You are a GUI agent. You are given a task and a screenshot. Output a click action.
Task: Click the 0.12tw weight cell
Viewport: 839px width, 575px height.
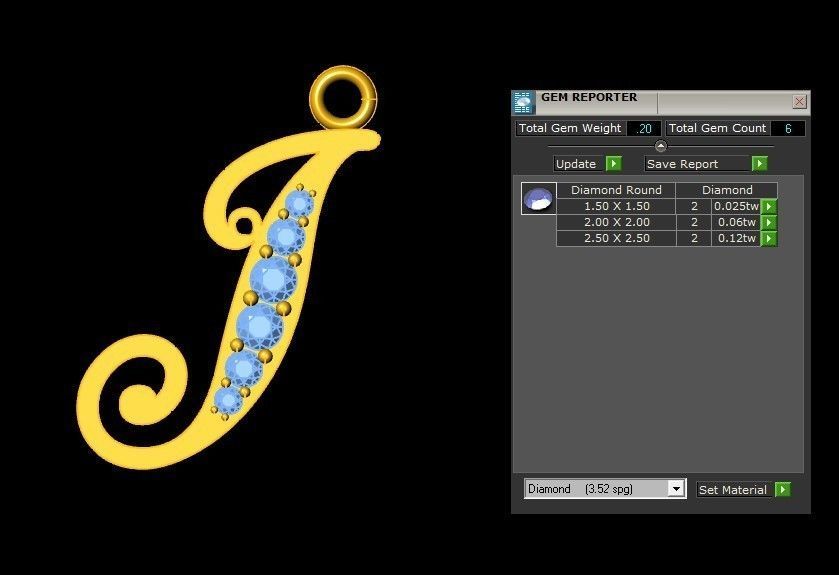click(736, 239)
